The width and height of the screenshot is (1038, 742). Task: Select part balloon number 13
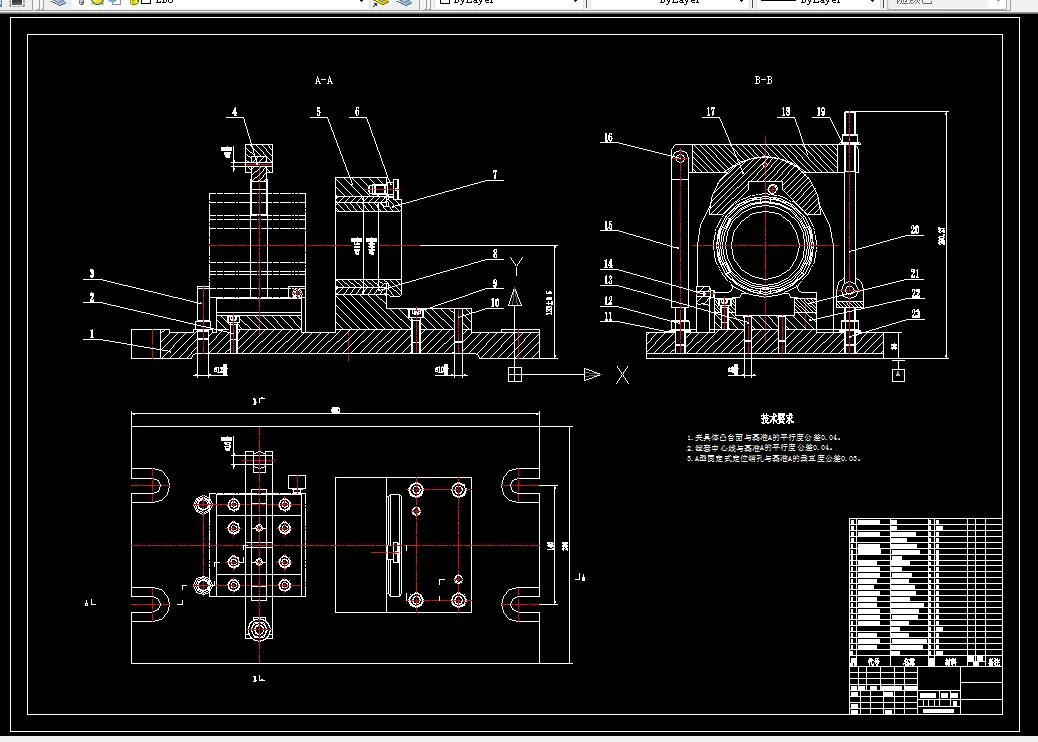coord(608,280)
